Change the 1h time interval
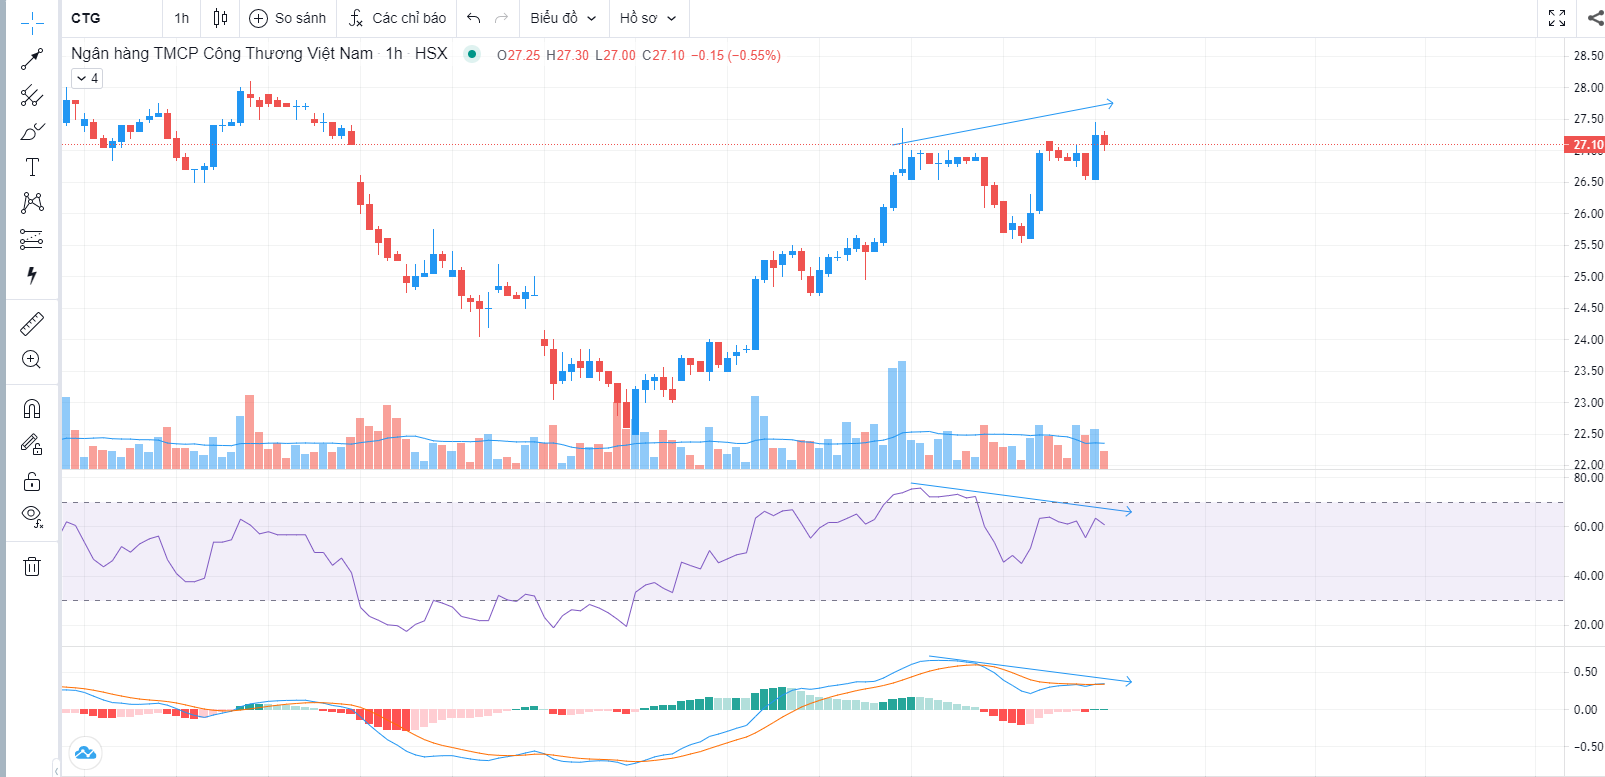 click(181, 18)
